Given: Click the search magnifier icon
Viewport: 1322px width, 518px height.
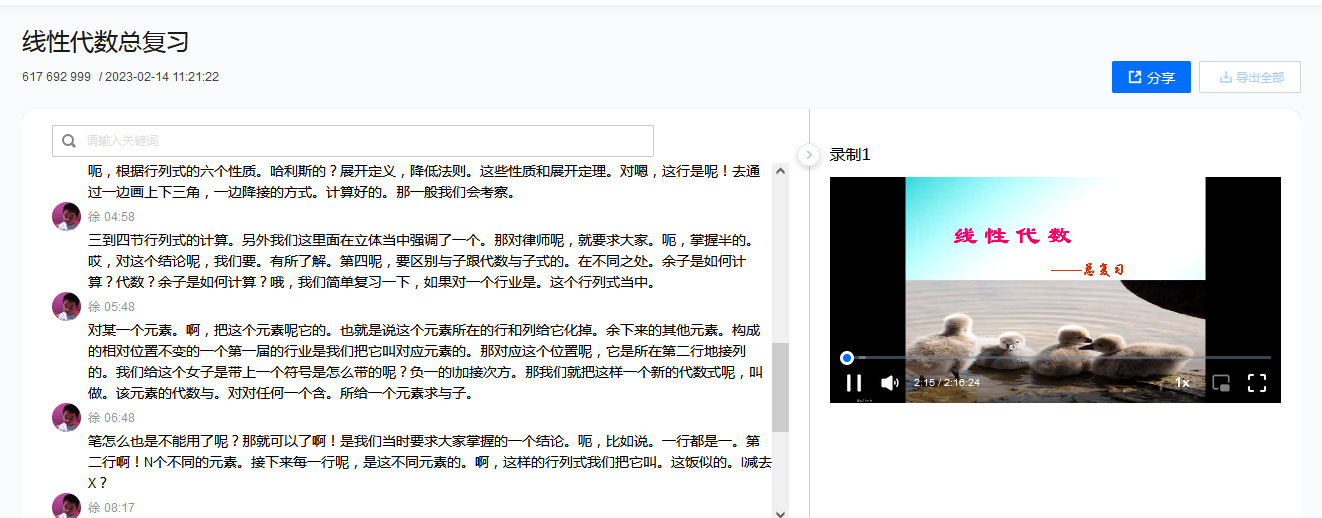Looking at the screenshot, I should click(69, 141).
